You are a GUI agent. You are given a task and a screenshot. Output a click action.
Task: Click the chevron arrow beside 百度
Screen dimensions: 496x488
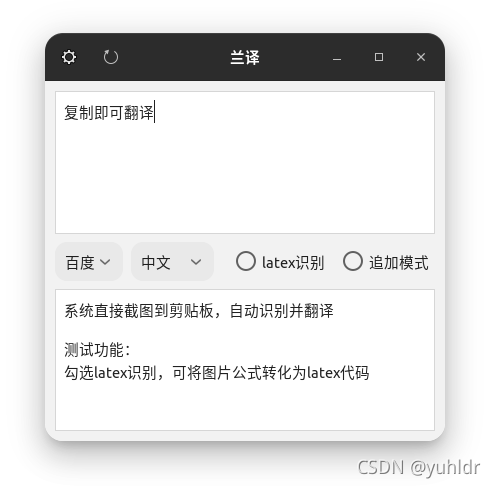pyautogui.click(x=105, y=262)
